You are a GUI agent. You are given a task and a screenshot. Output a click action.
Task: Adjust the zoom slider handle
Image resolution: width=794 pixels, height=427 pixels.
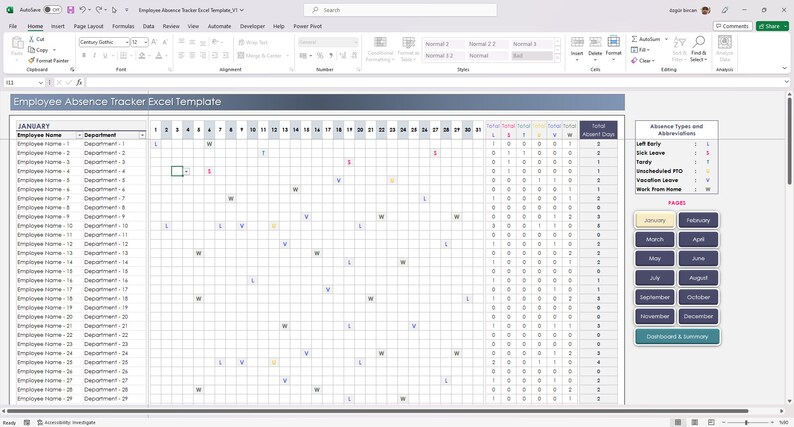tap(746, 422)
